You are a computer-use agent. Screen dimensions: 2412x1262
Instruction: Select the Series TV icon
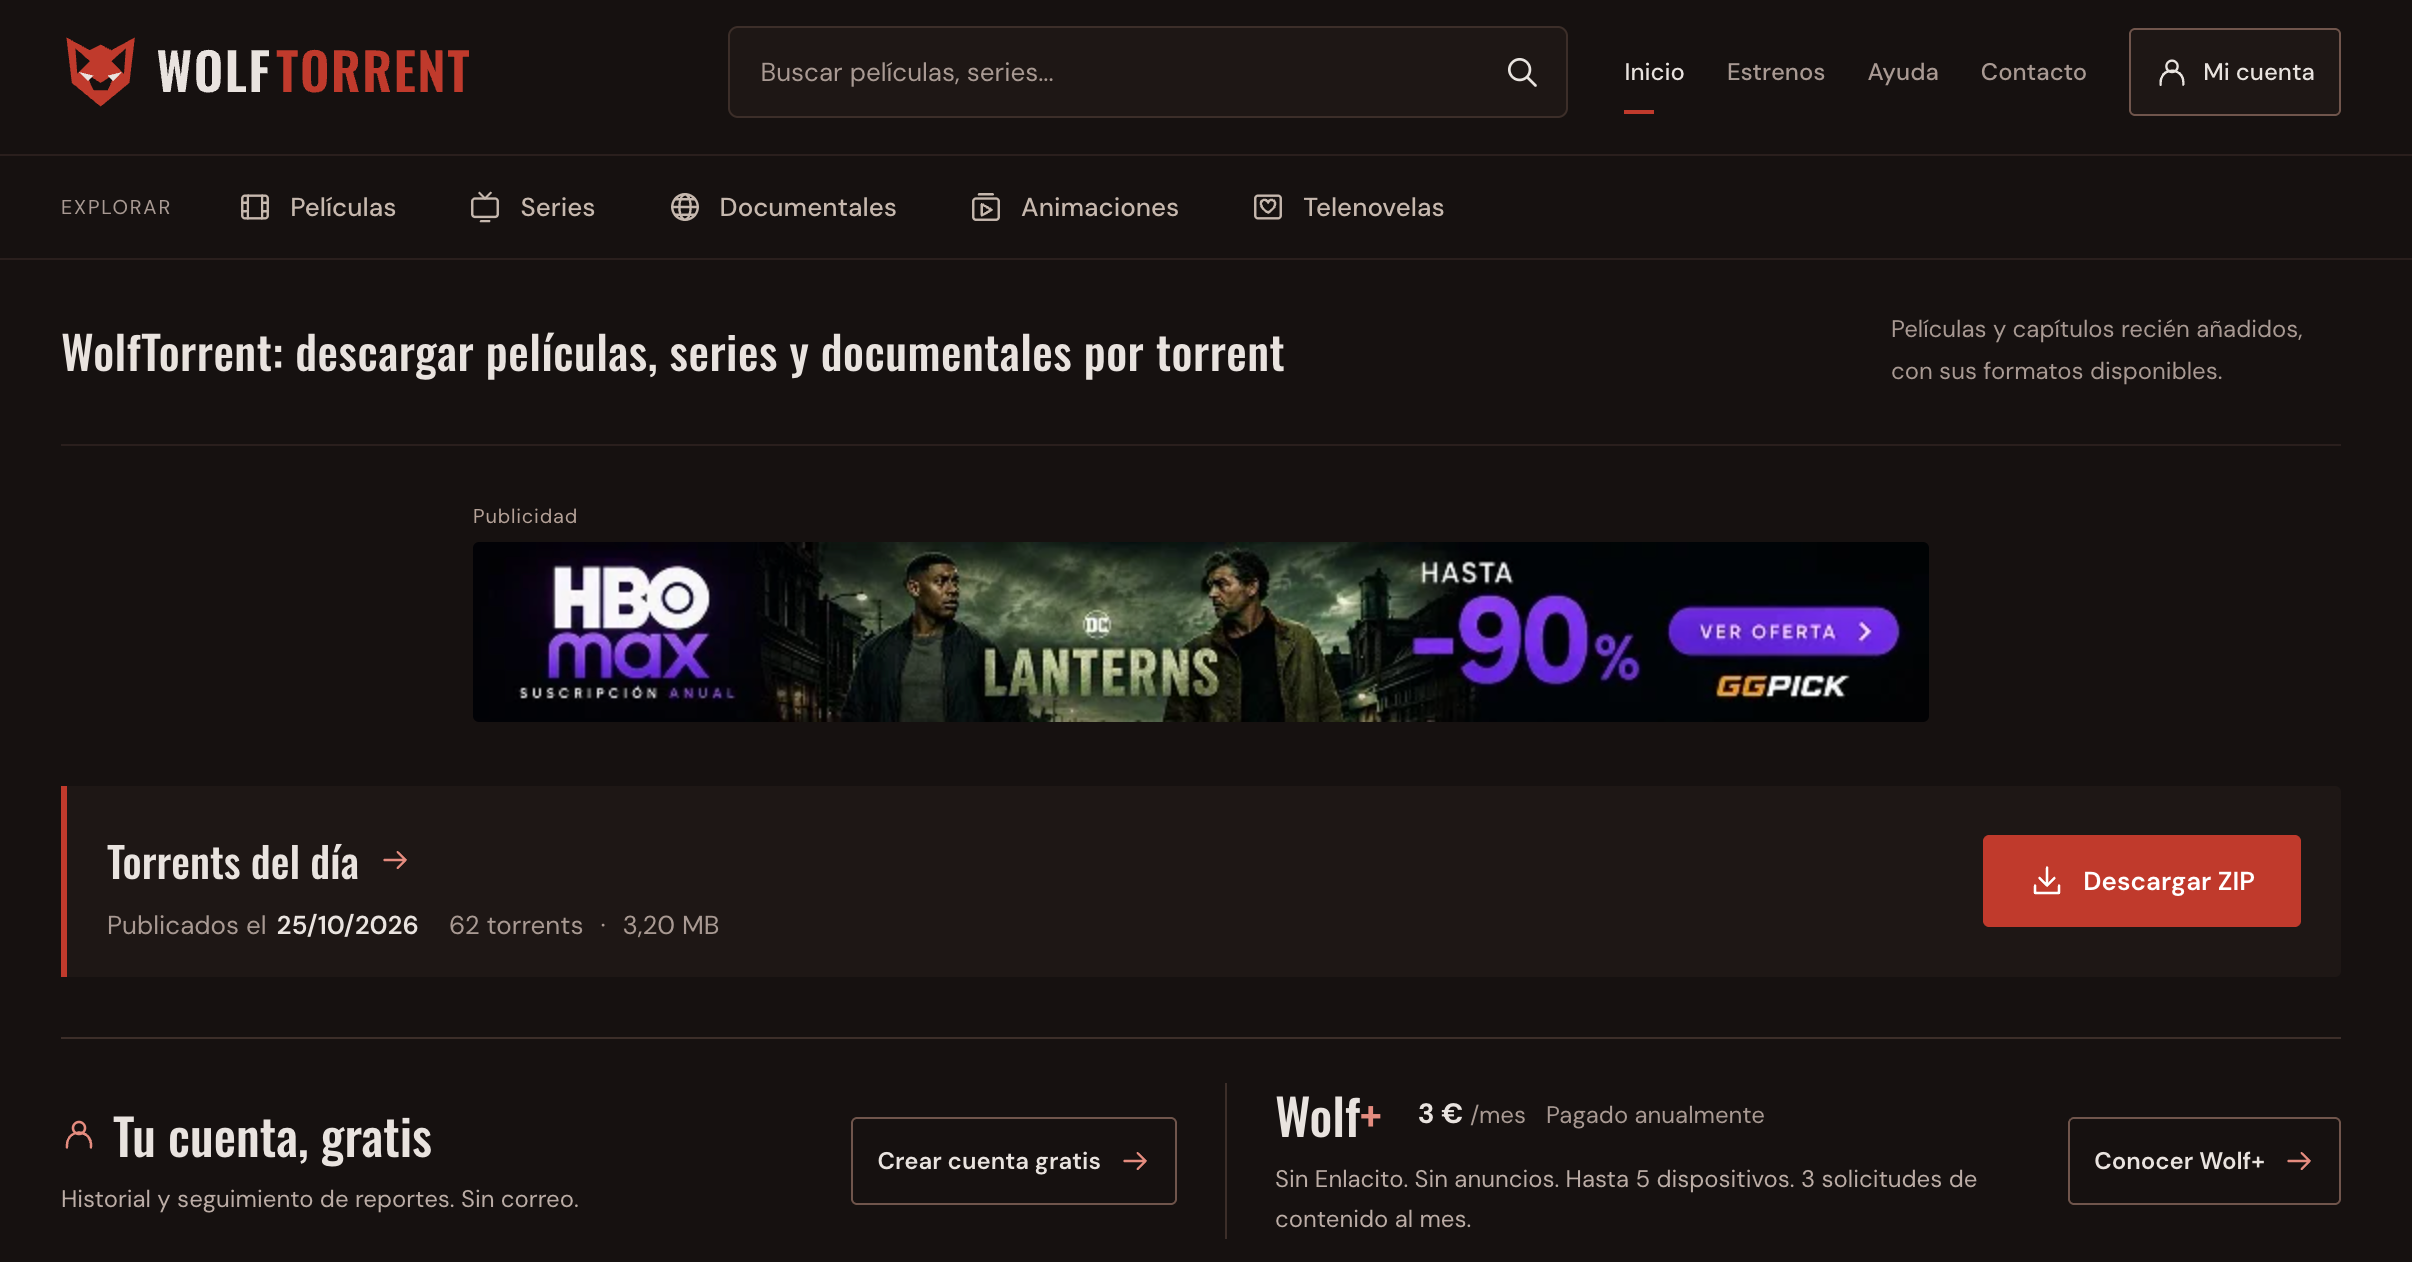485,207
